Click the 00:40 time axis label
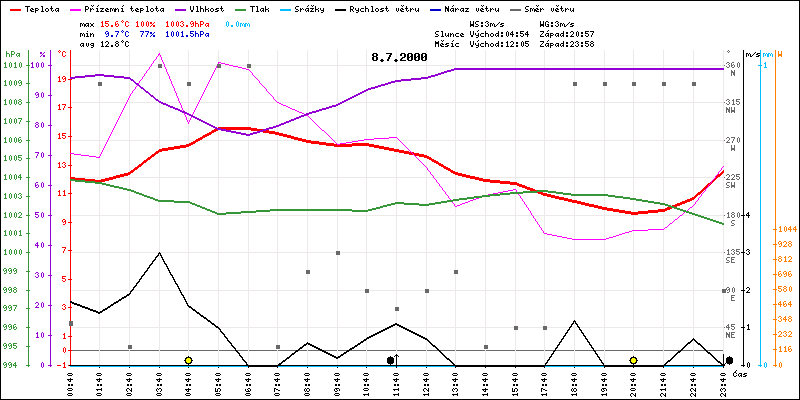Screen dimensions: 800x400 70,381
